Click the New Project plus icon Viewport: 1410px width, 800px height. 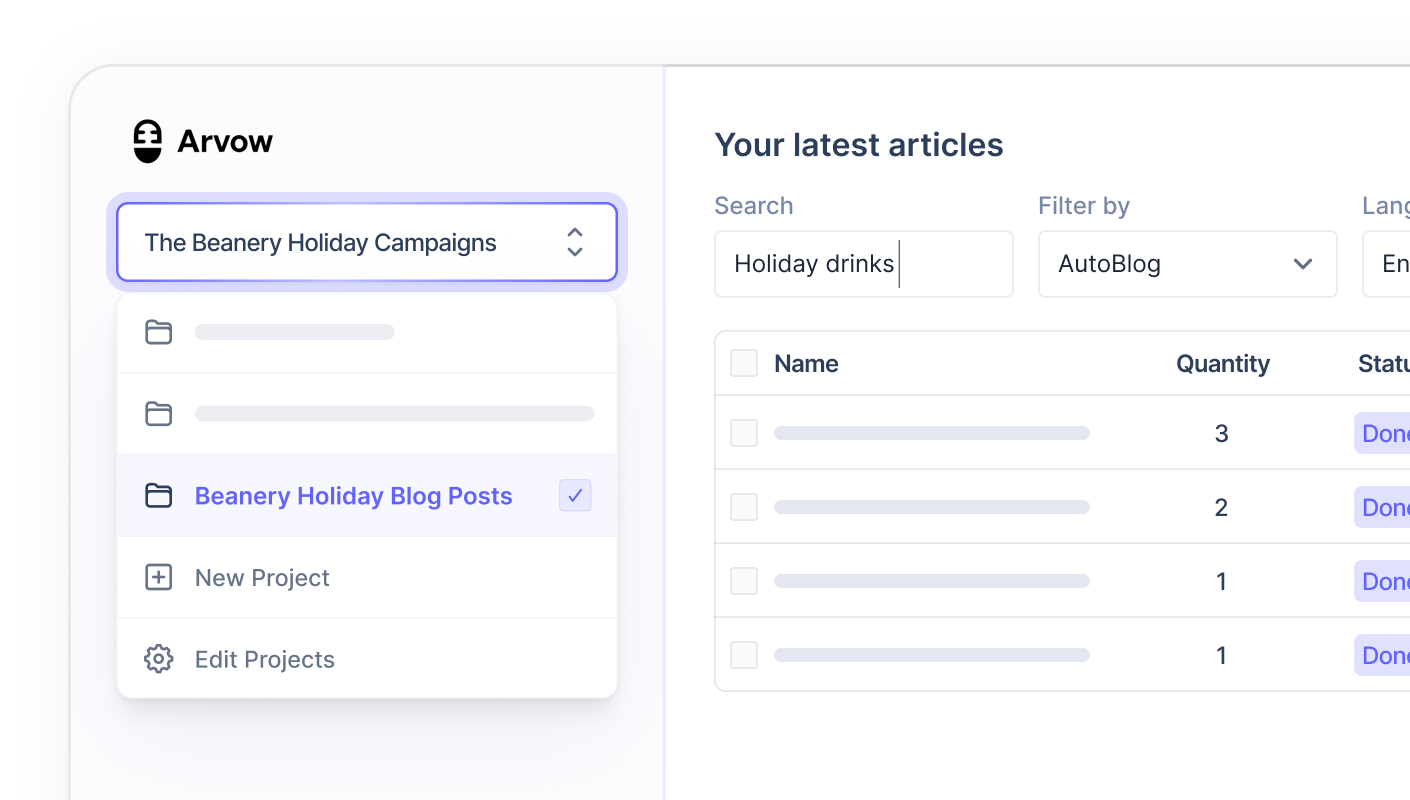(158, 577)
